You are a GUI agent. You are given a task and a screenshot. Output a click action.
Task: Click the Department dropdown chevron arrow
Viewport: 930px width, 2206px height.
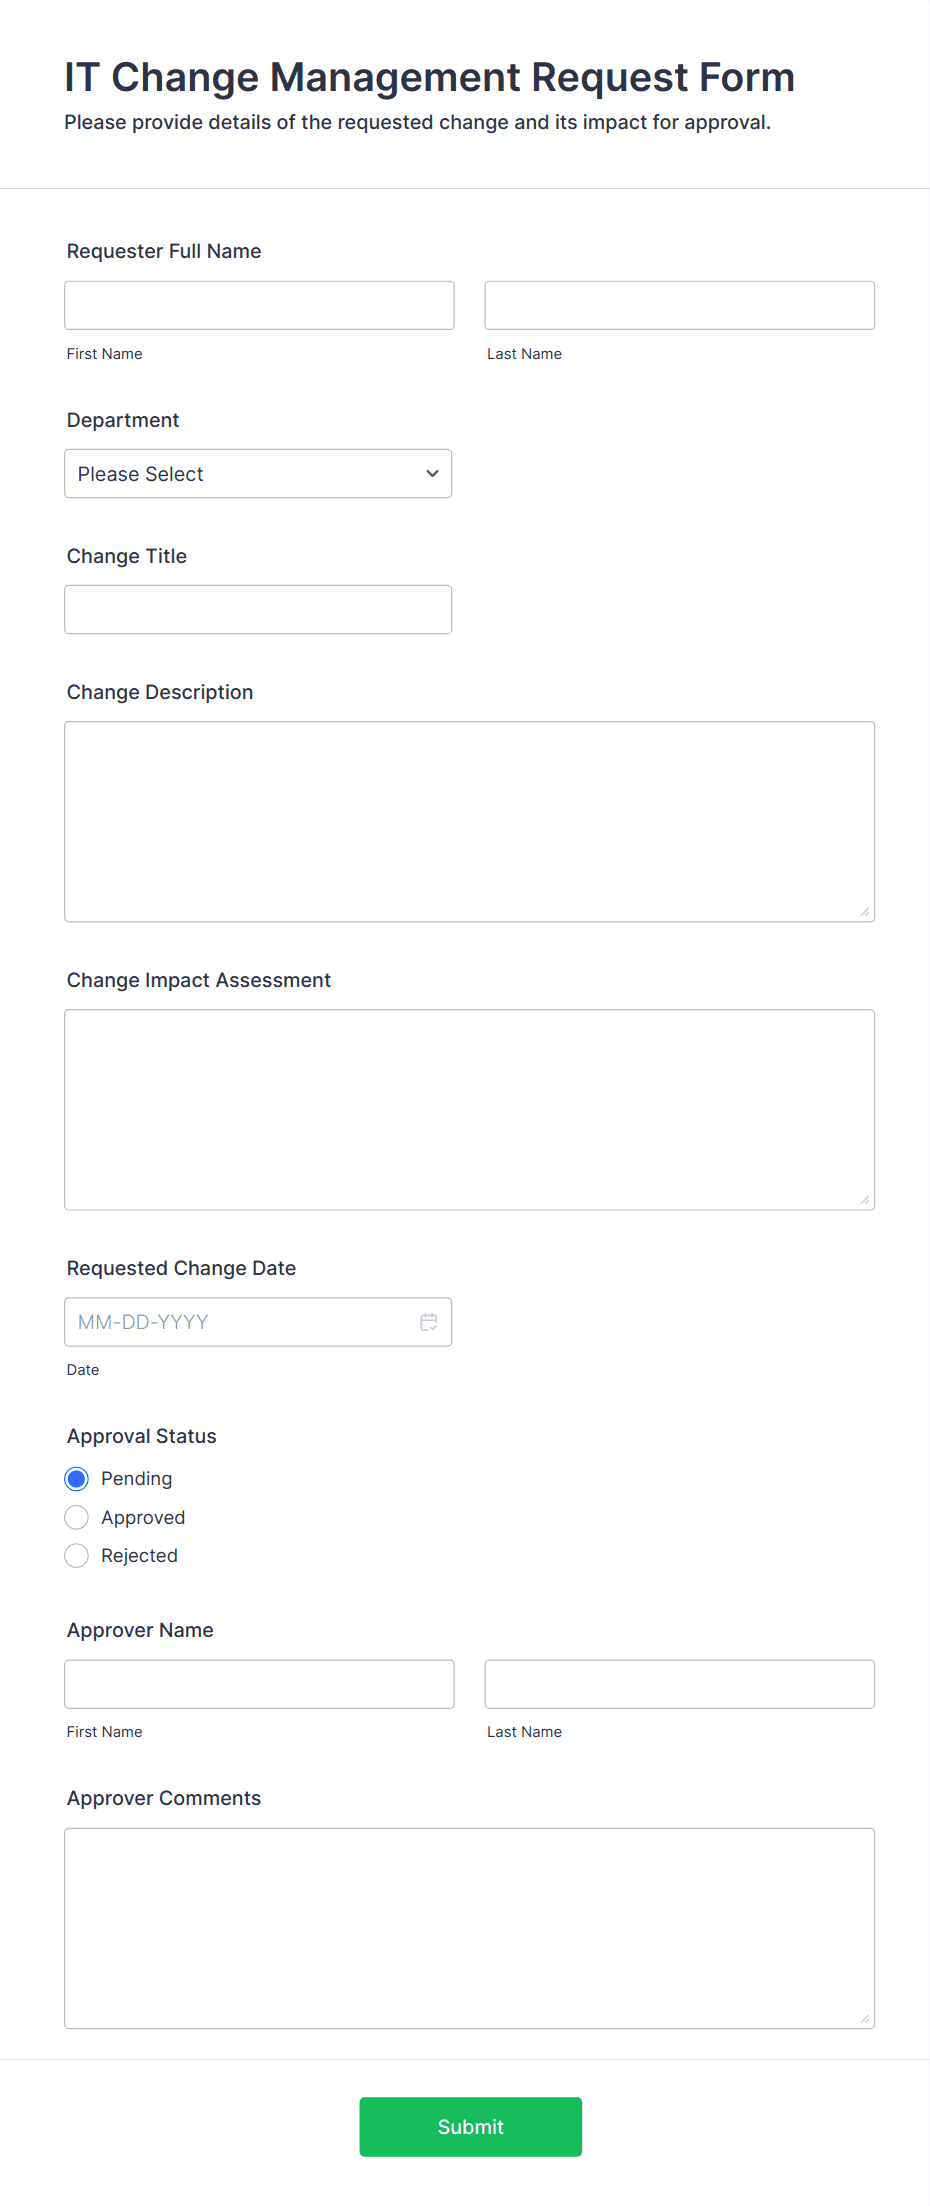click(x=431, y=473)
